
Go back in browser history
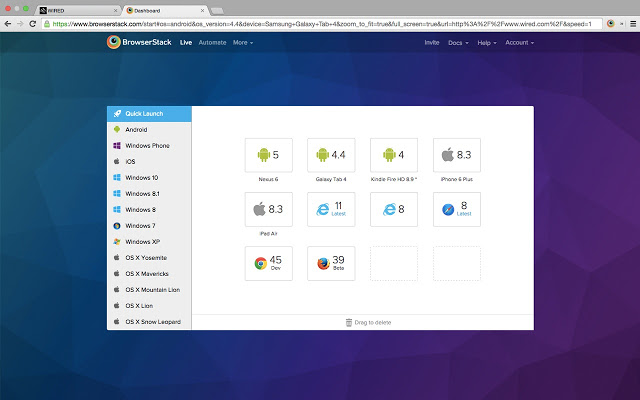point(8,24)
